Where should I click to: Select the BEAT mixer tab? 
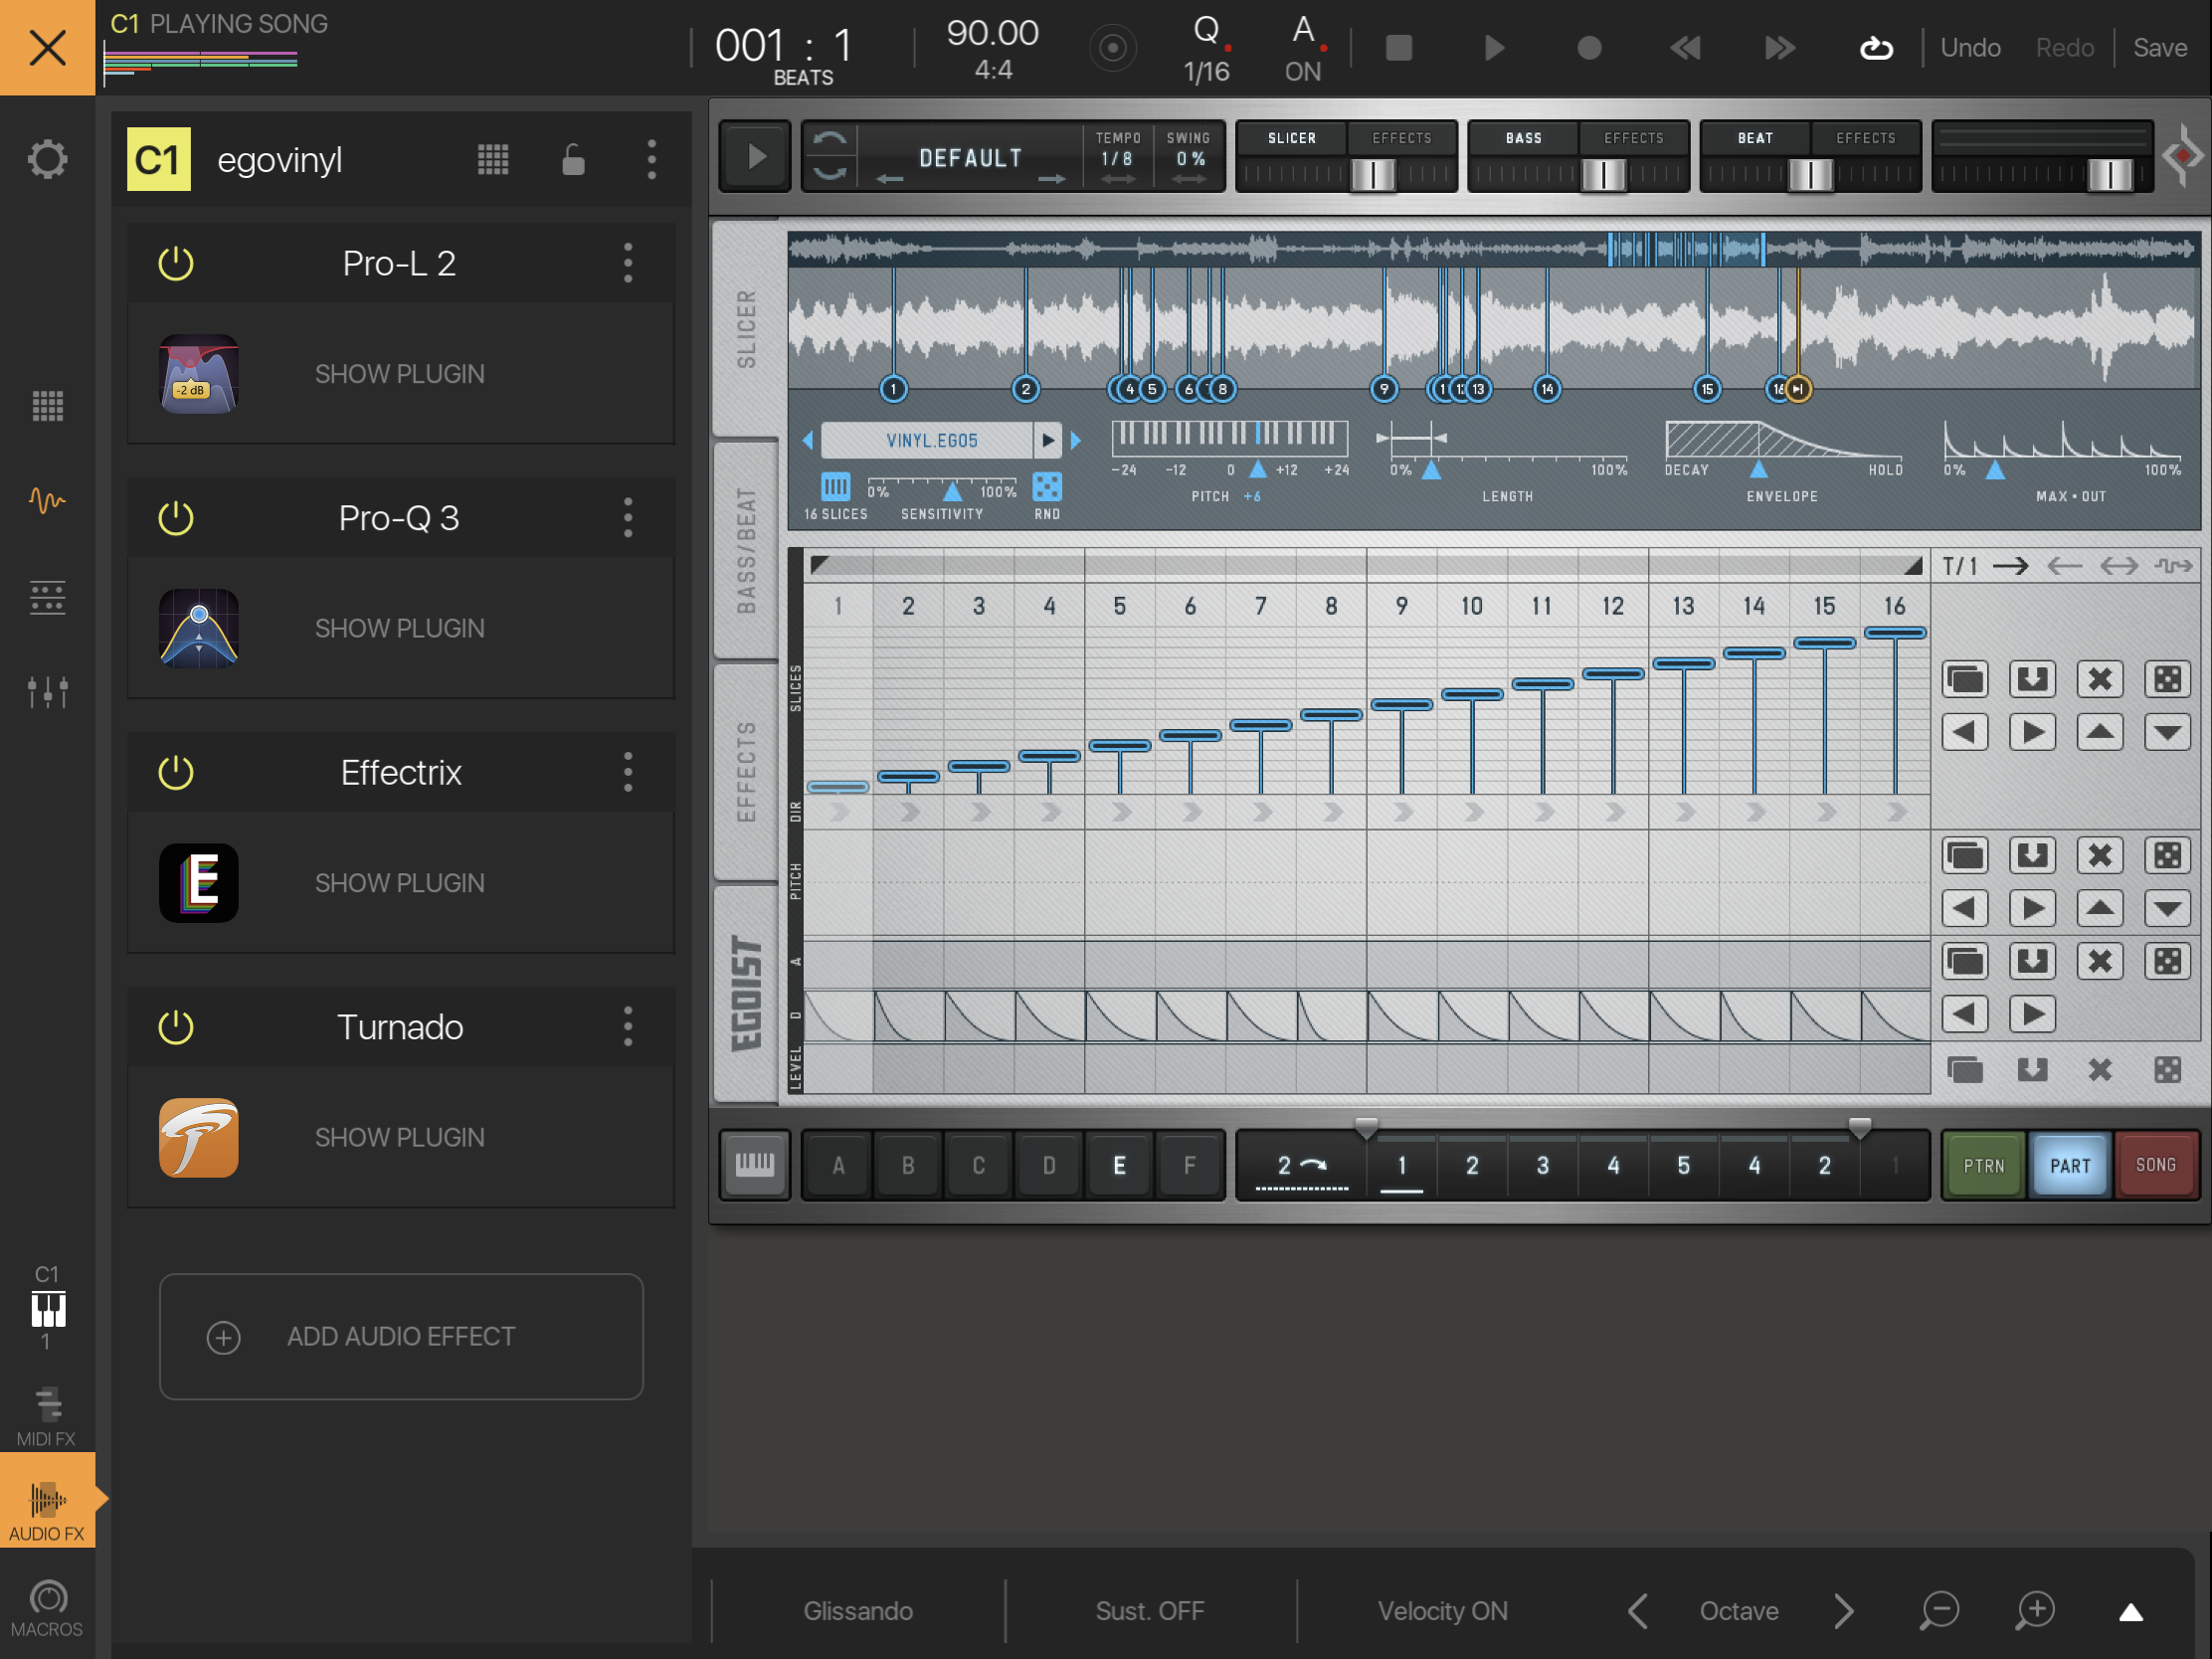[1755, 138]
